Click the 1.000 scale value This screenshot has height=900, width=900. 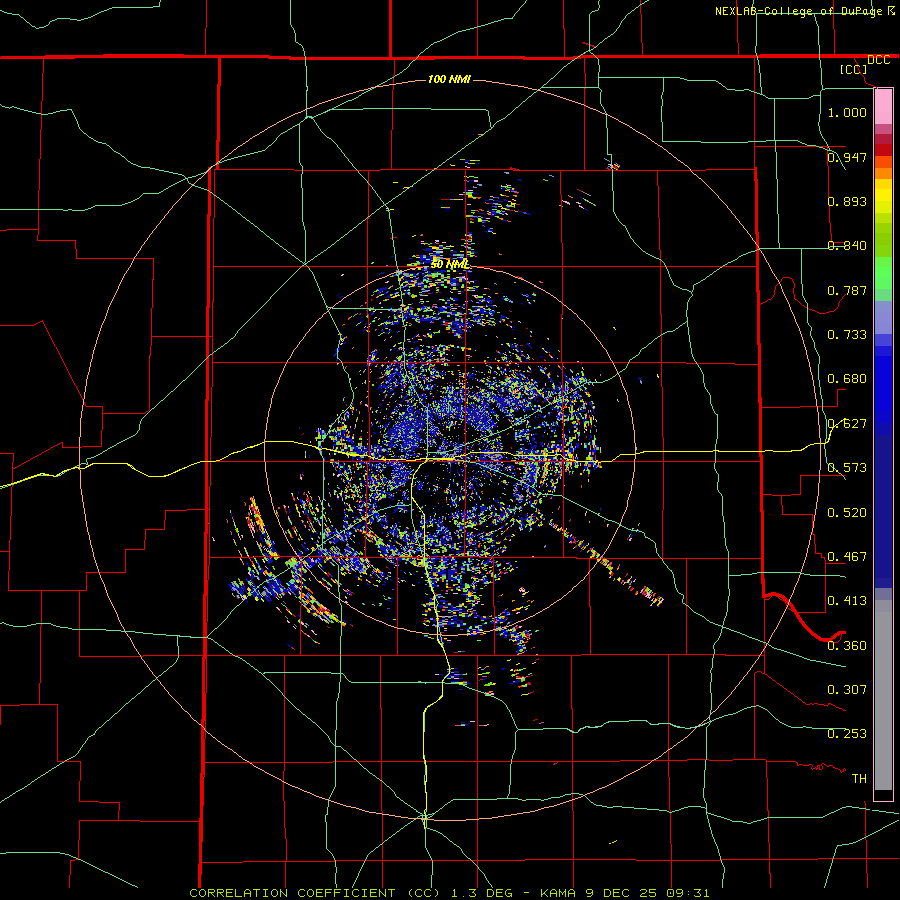847,113
